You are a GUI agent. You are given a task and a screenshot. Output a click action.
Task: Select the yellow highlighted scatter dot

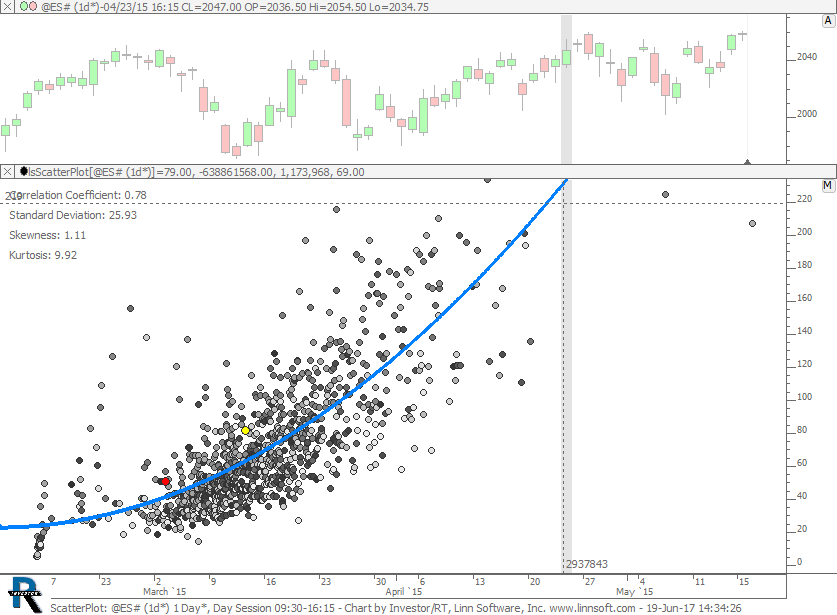coord(245,430)
